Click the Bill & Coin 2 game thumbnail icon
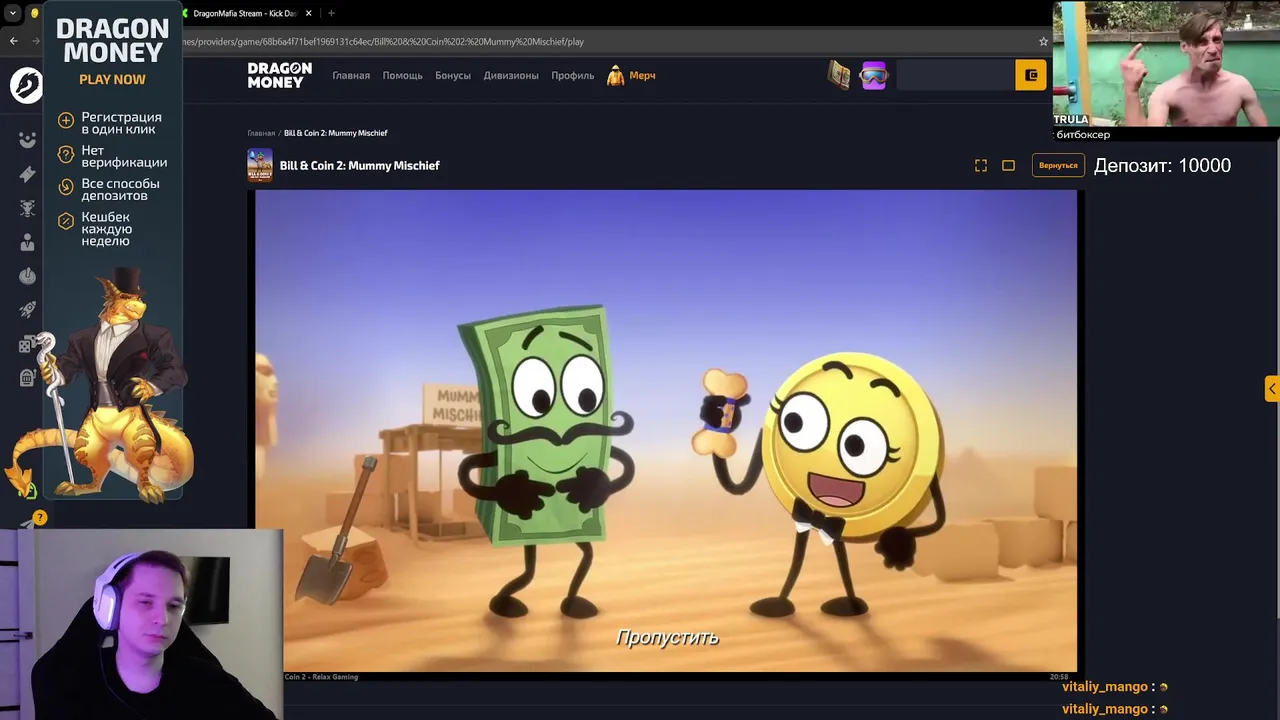Viewport: 1280px width, 720px height. click(x=259, y=165)
